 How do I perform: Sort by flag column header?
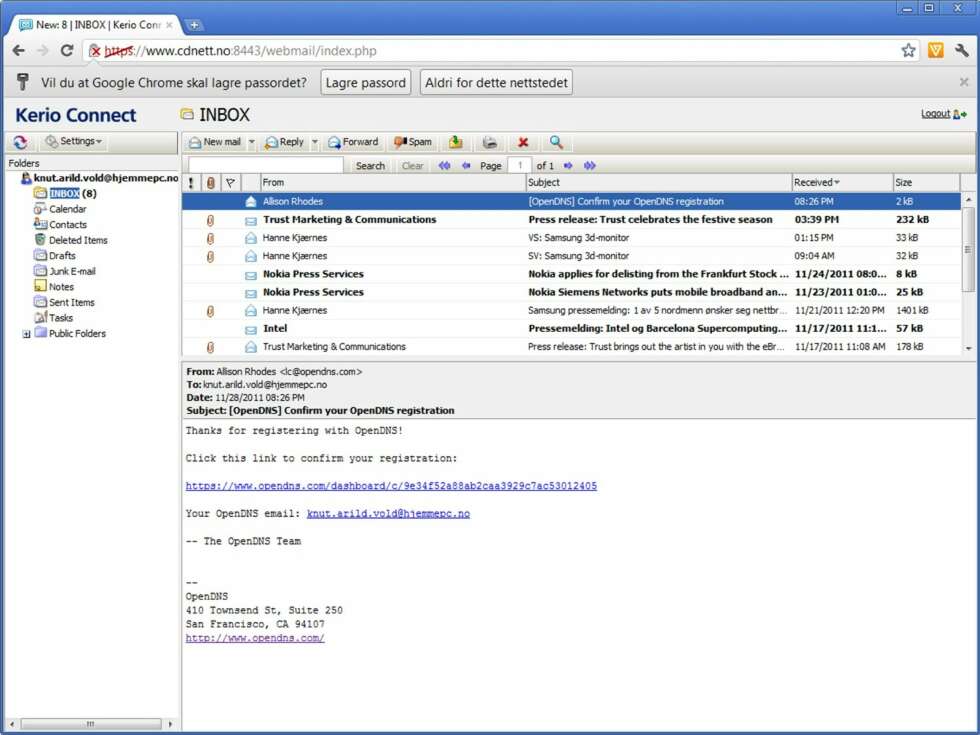231,182
